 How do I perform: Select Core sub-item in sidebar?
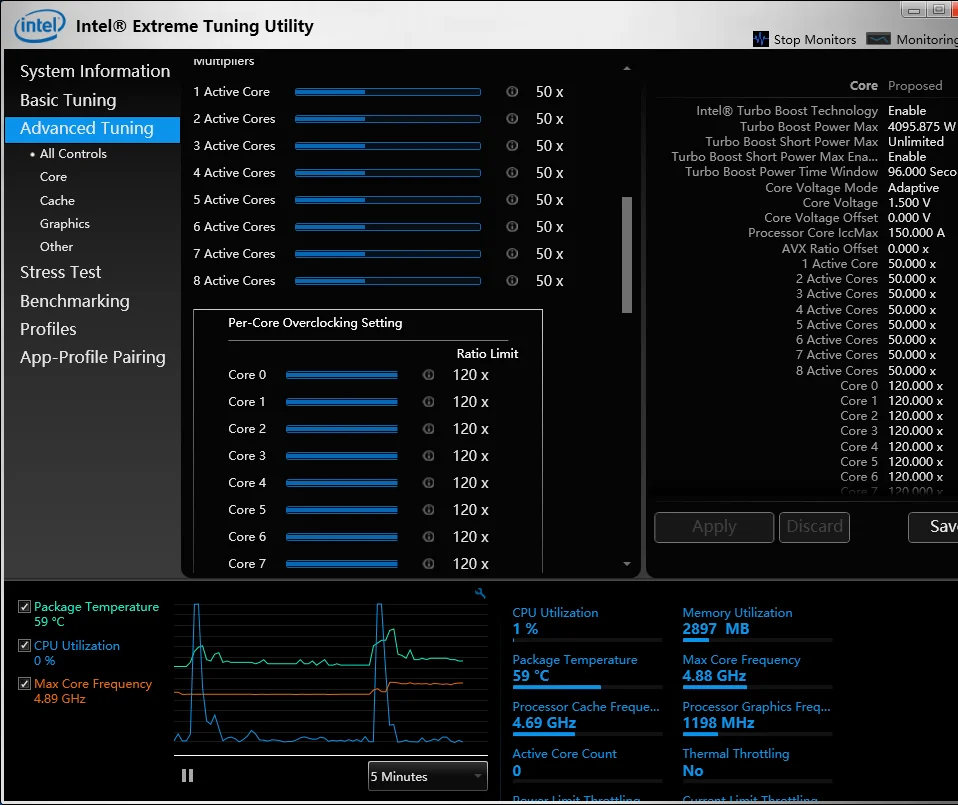(x=53, y=177)
